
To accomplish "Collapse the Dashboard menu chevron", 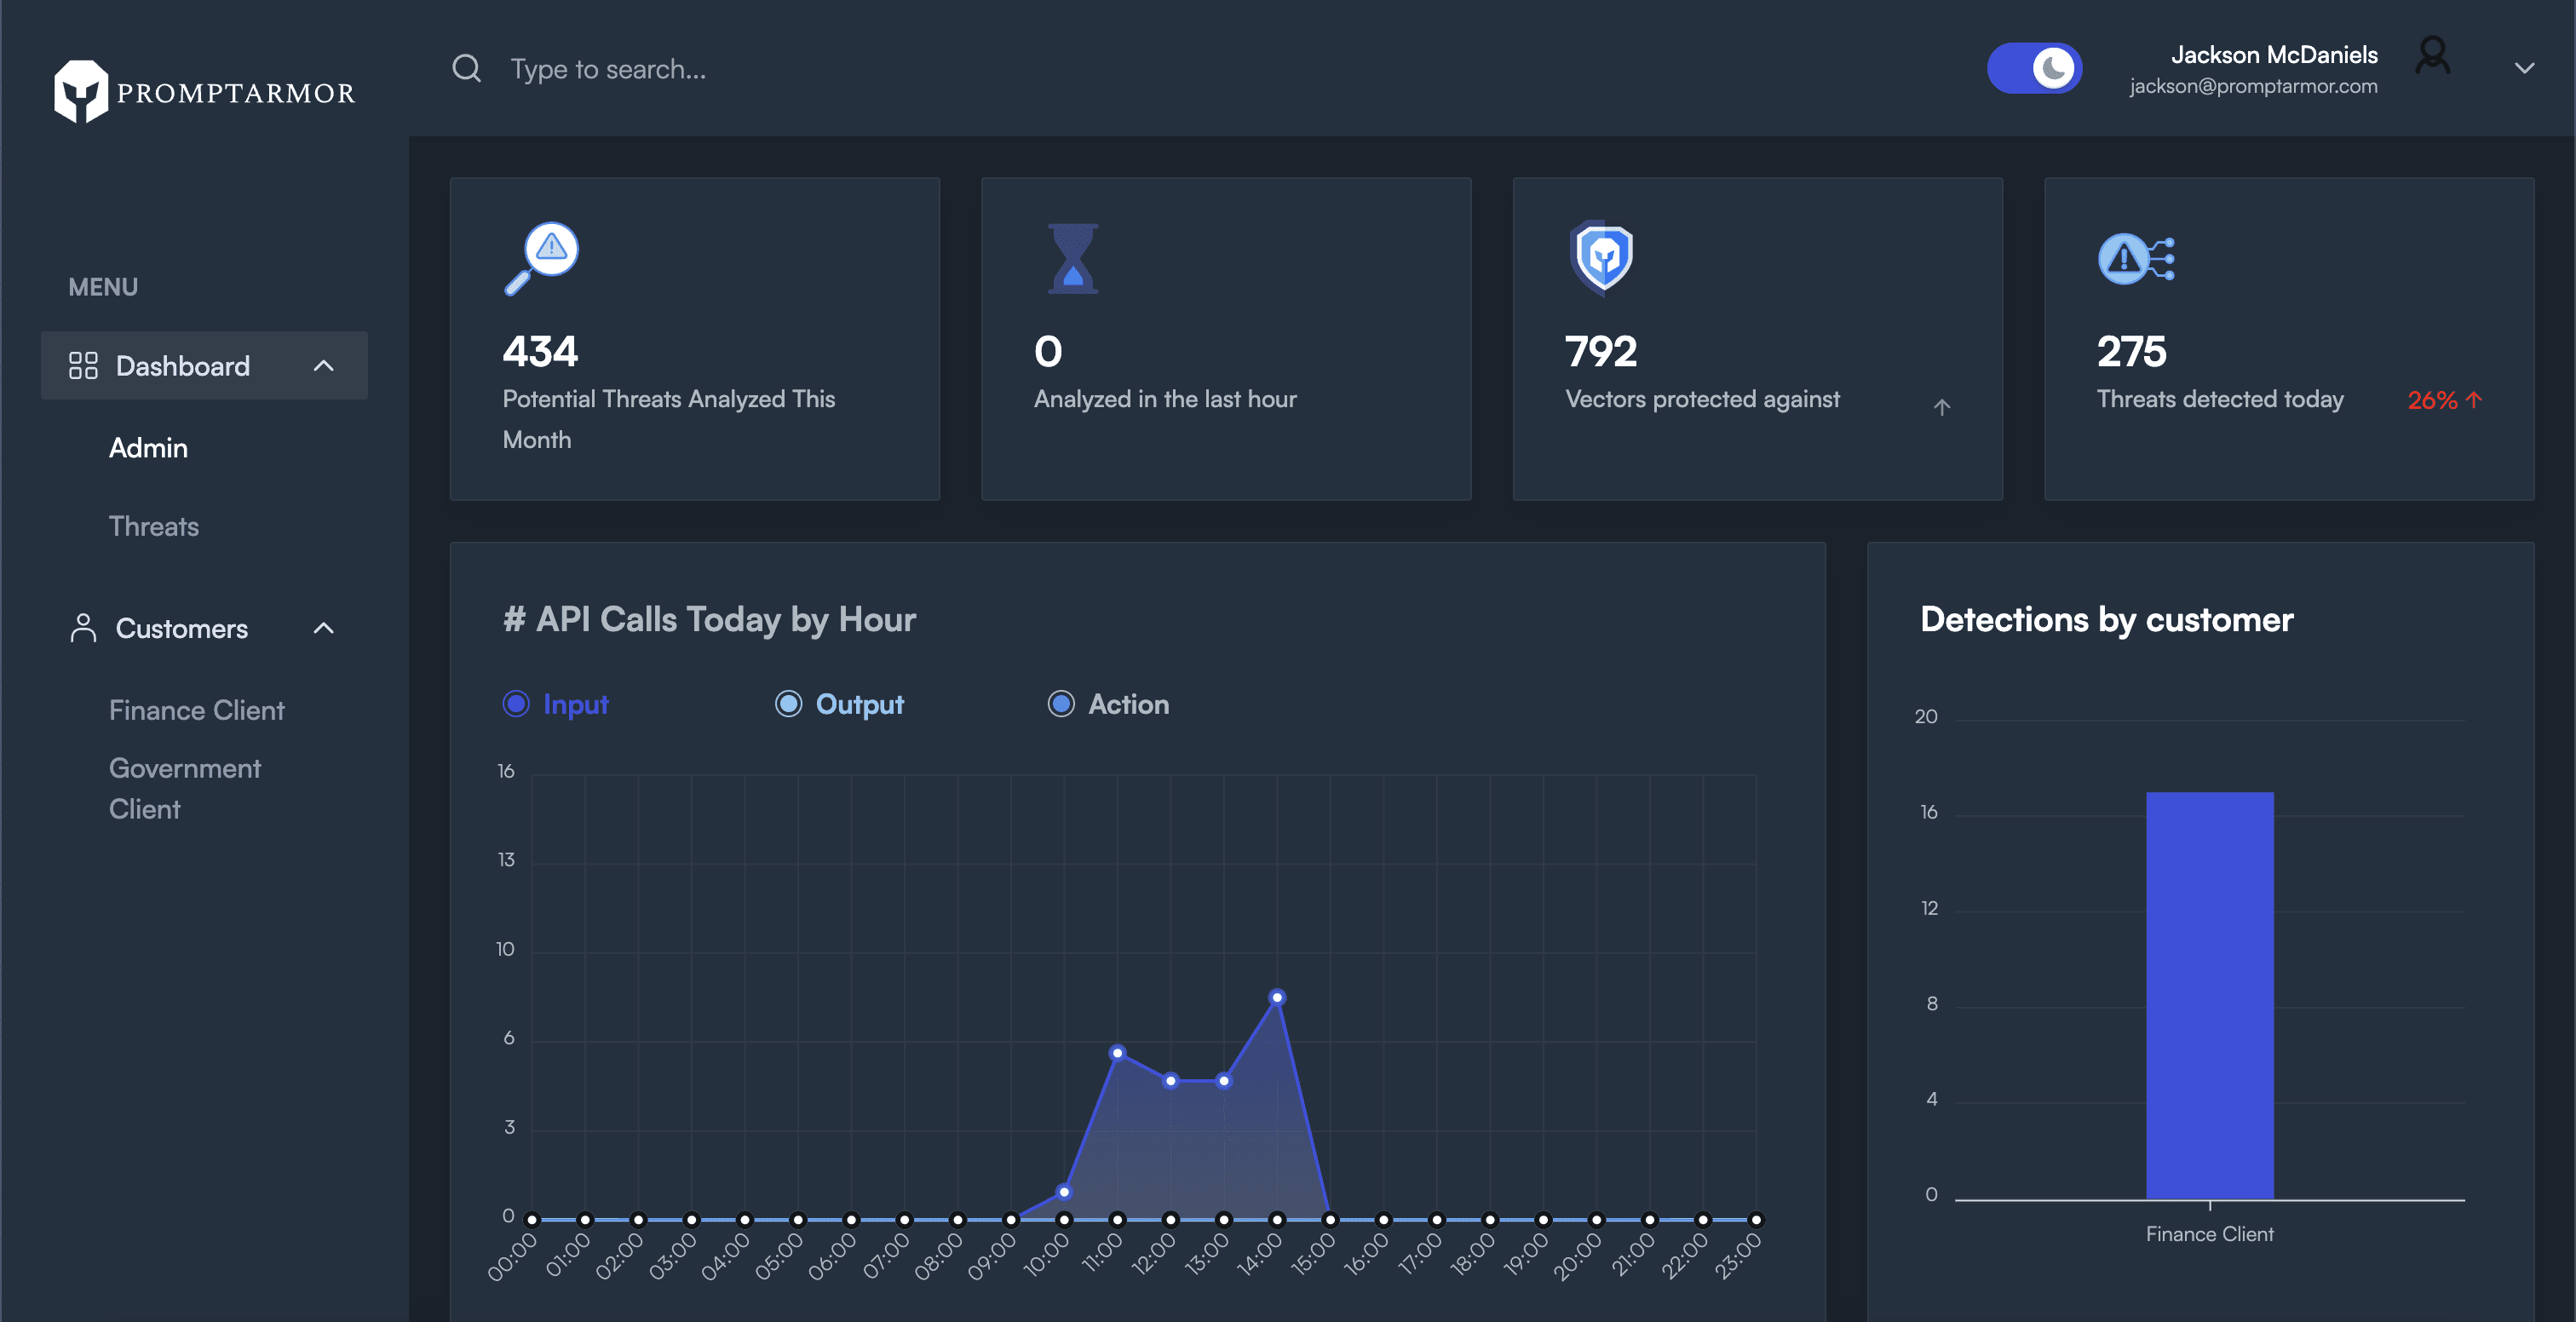I will coord(323,366).
